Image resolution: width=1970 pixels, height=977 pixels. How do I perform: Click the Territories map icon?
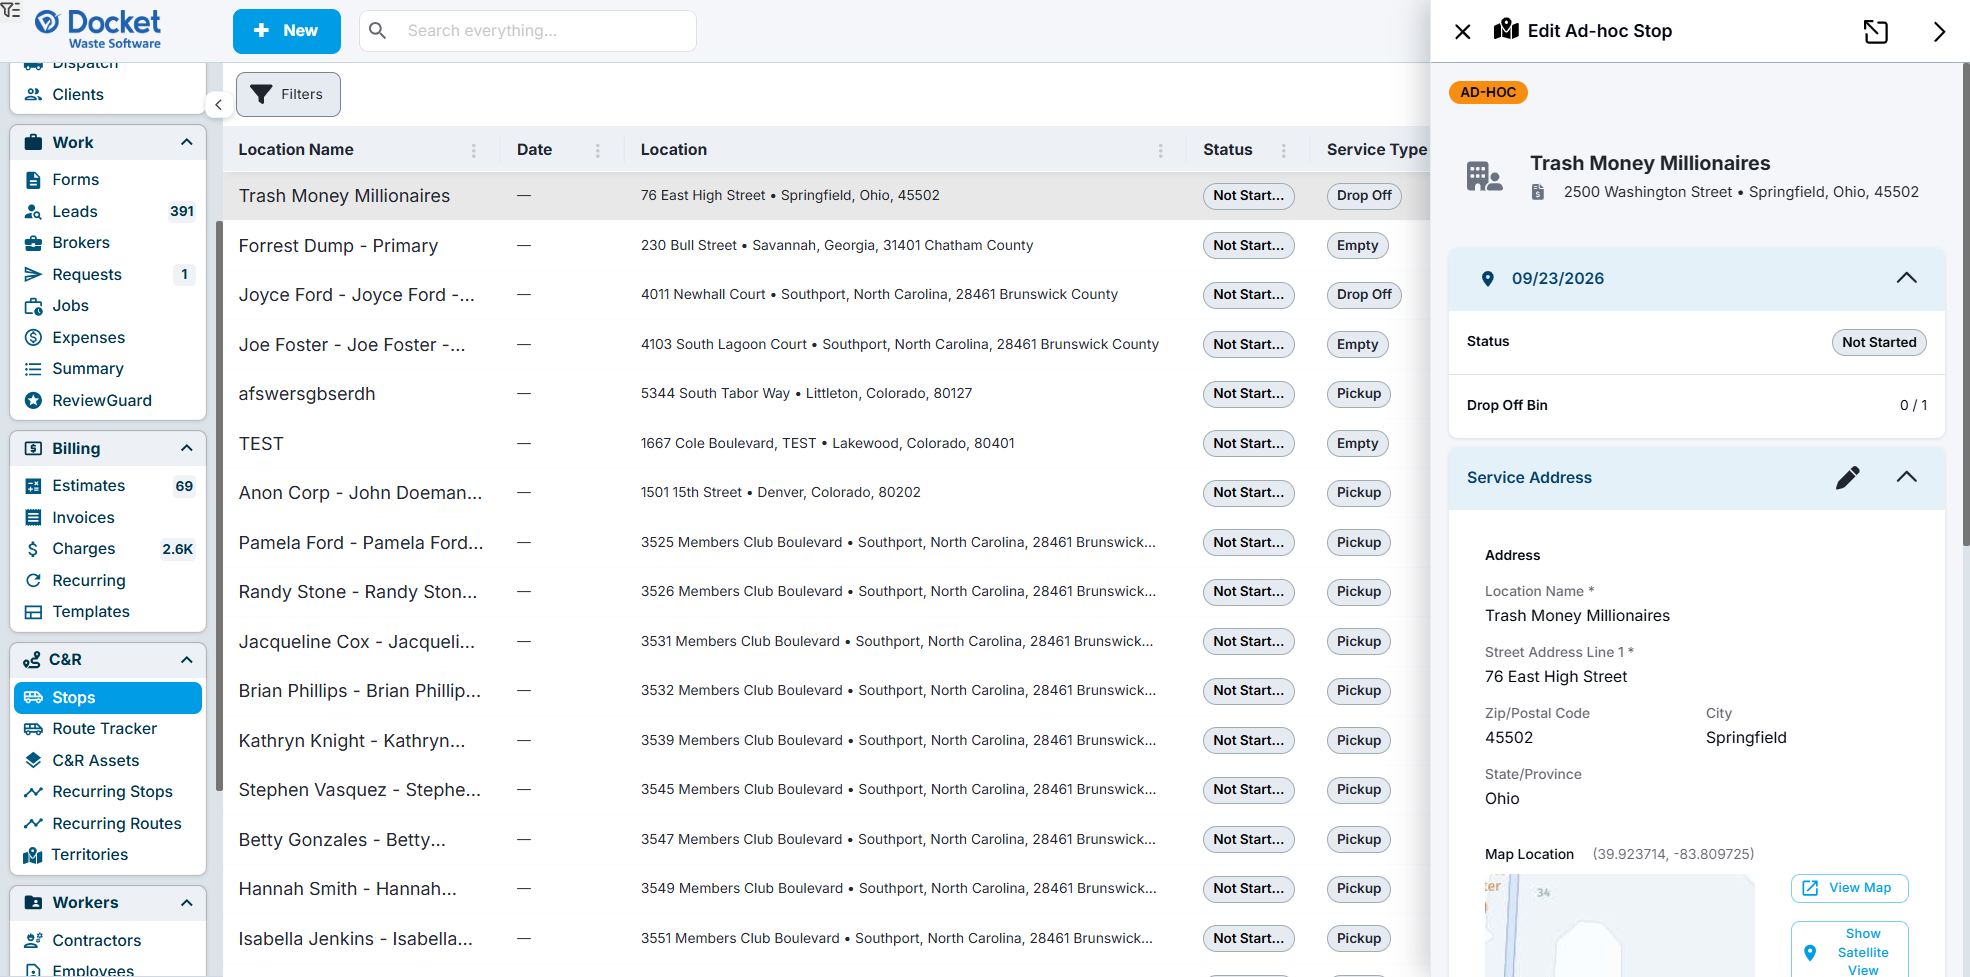click(x=33, y=855)
